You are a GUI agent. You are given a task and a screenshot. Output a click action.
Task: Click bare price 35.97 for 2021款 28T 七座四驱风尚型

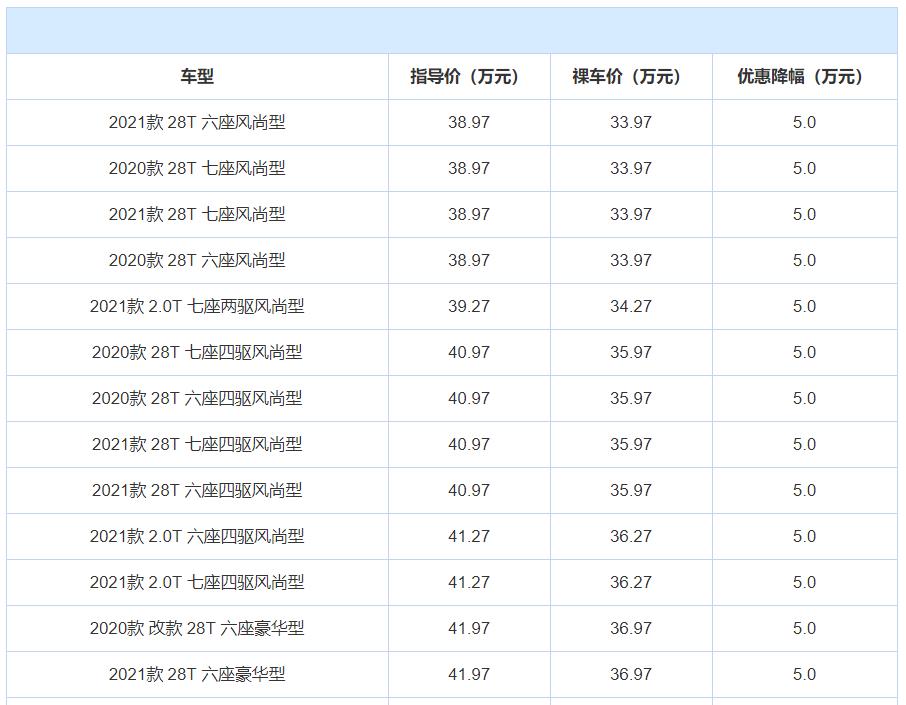coord(631,444)
